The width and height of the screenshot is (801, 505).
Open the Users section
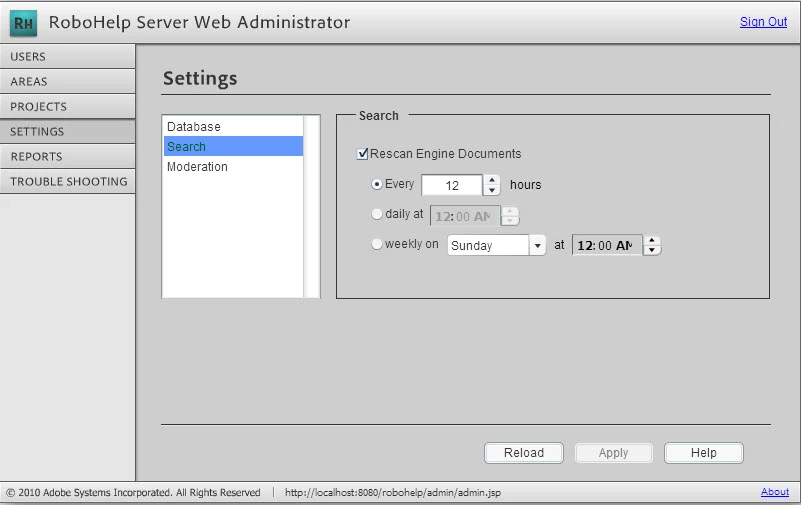(67, 56)
